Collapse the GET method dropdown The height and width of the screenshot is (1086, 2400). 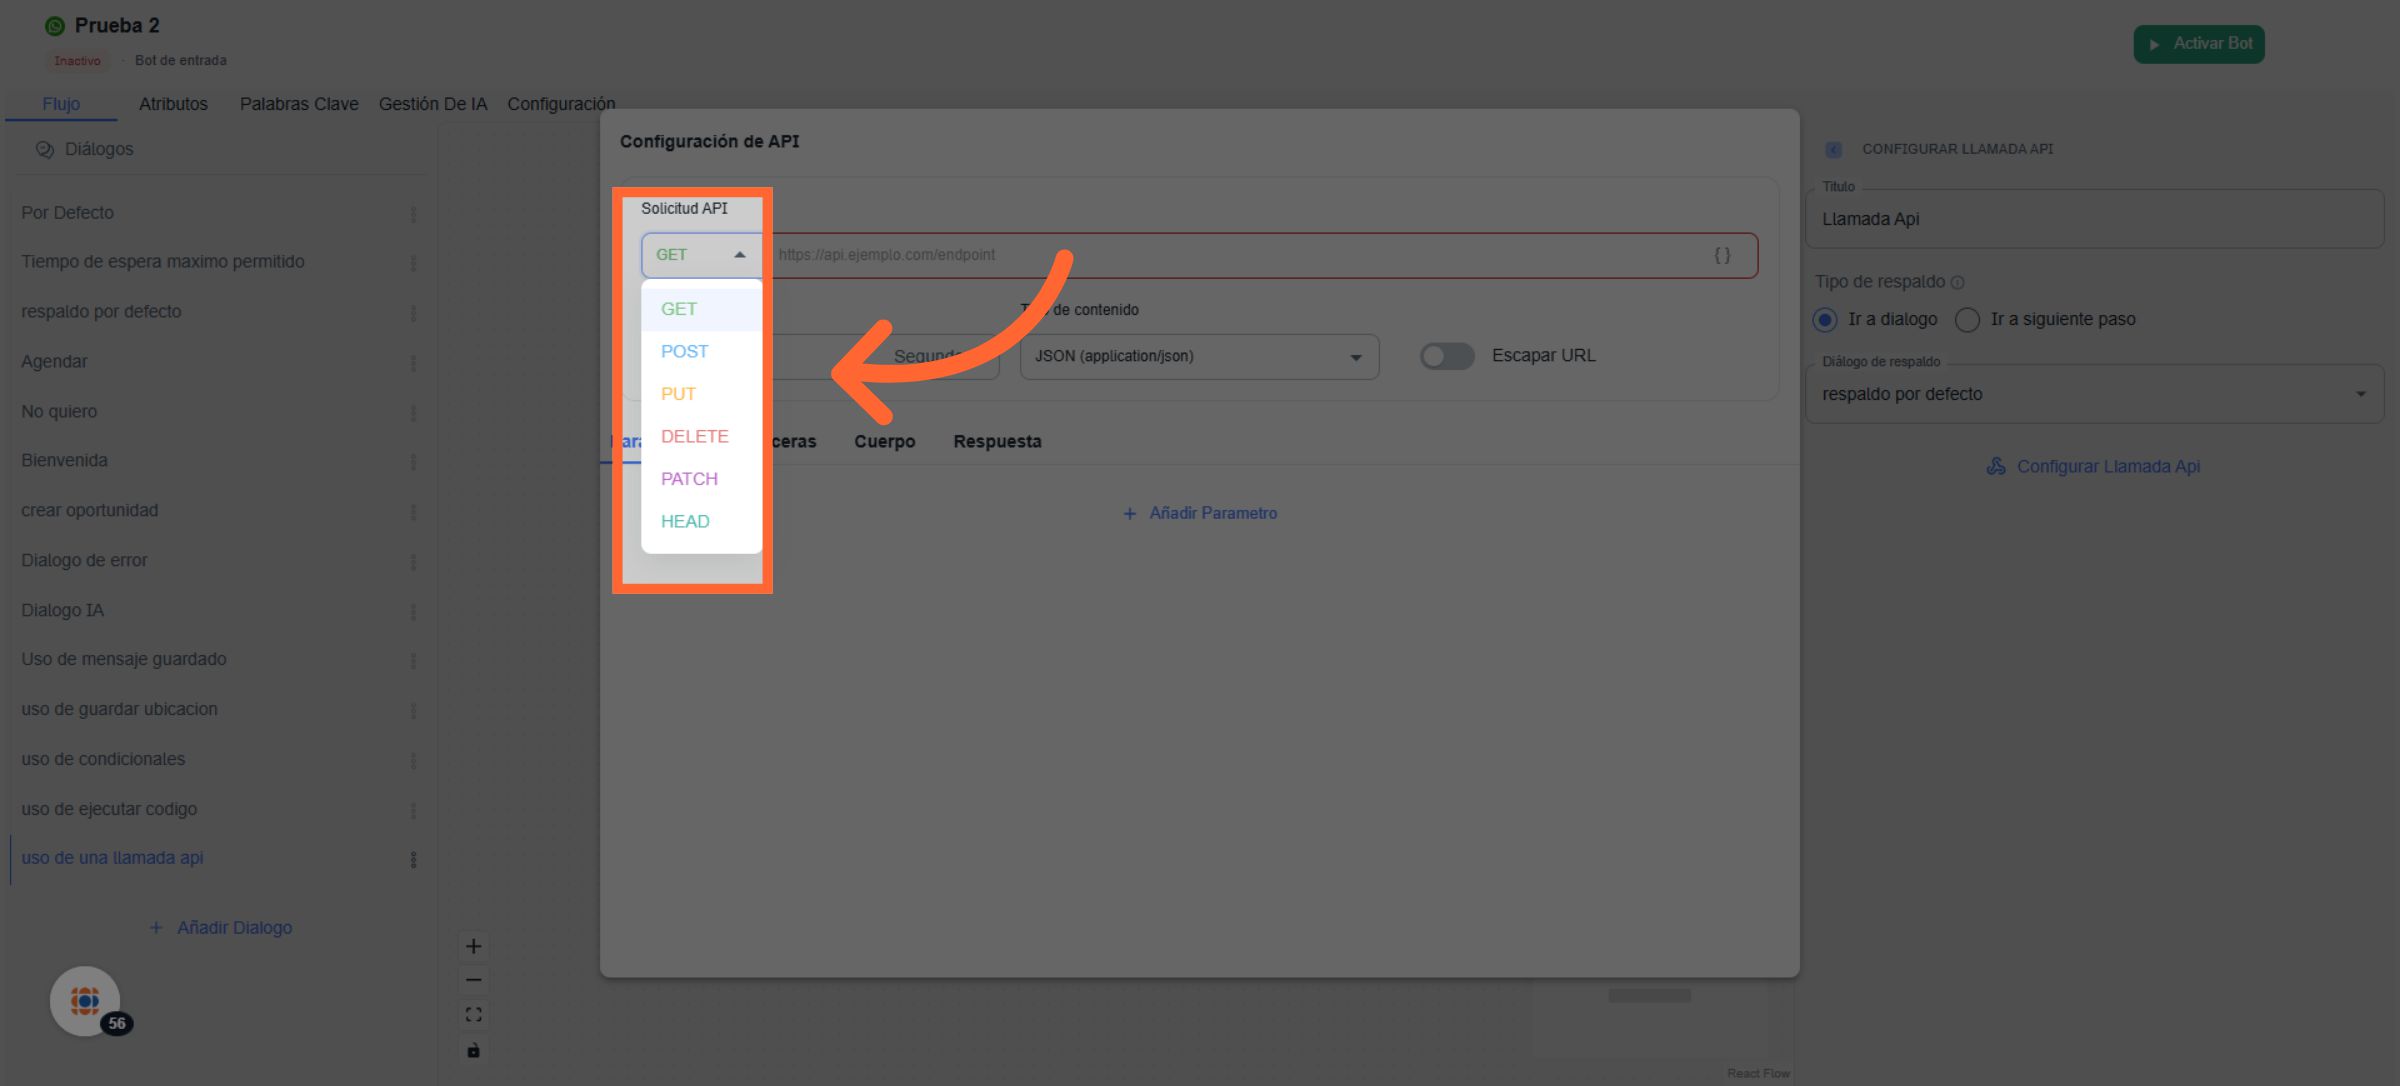click(x=700, y=255)
